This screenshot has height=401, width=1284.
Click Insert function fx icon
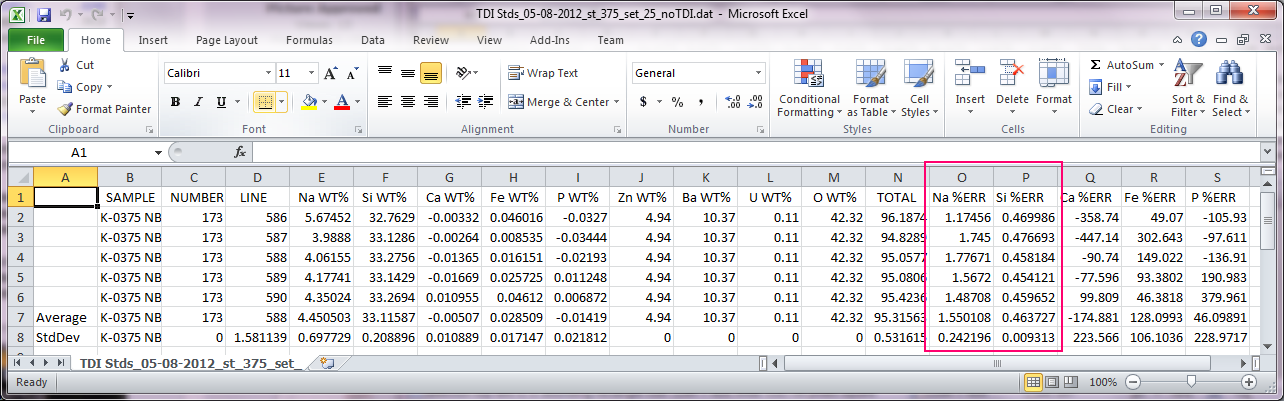(x=240, y=152)
